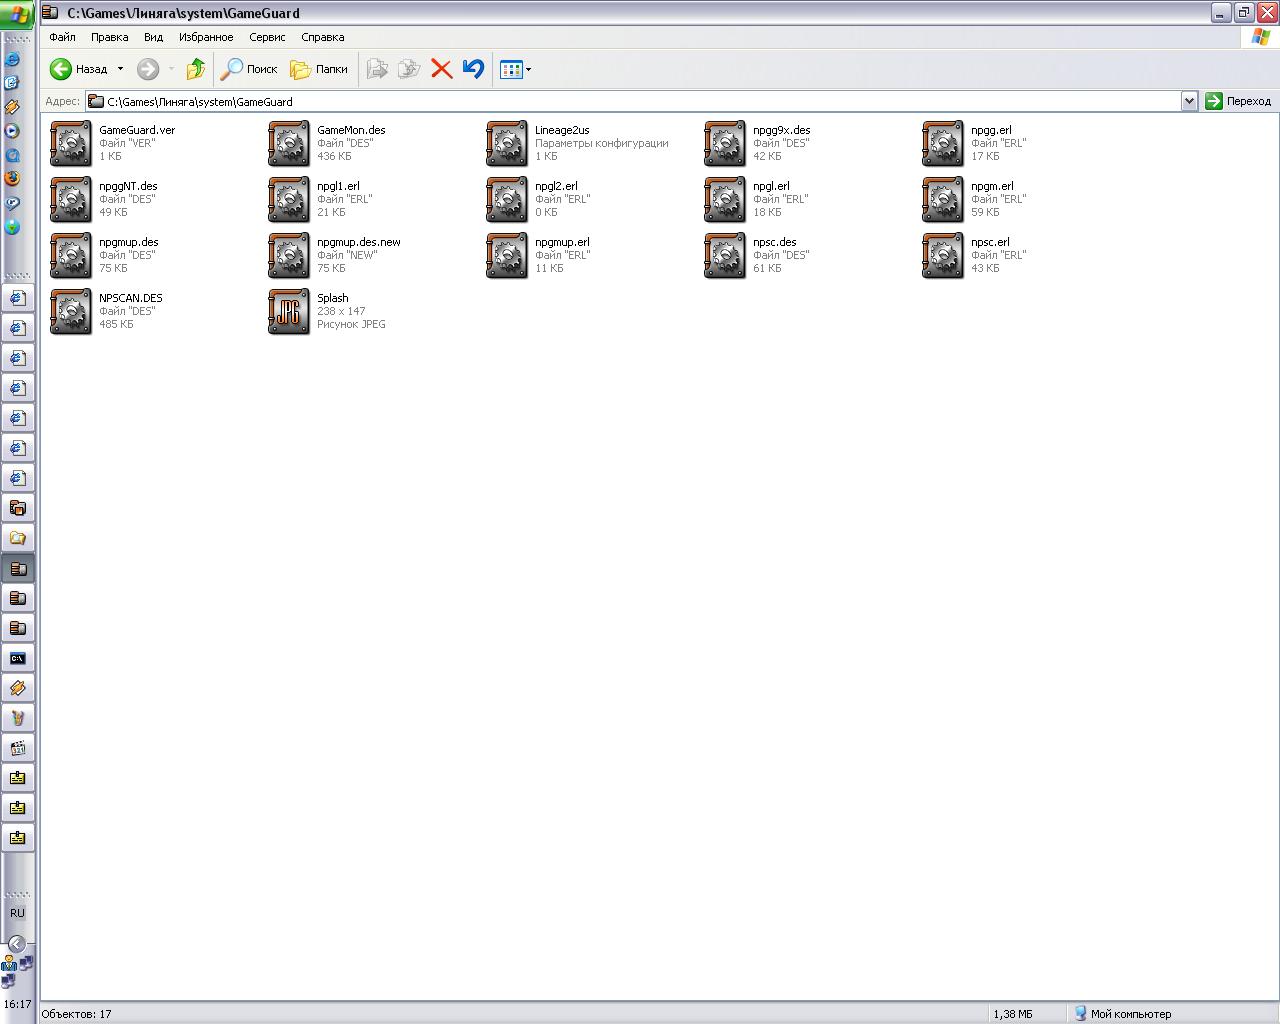1280x1024 pixels.
Task: Click the folder icon in the address bar
Action: click(96, 101)
